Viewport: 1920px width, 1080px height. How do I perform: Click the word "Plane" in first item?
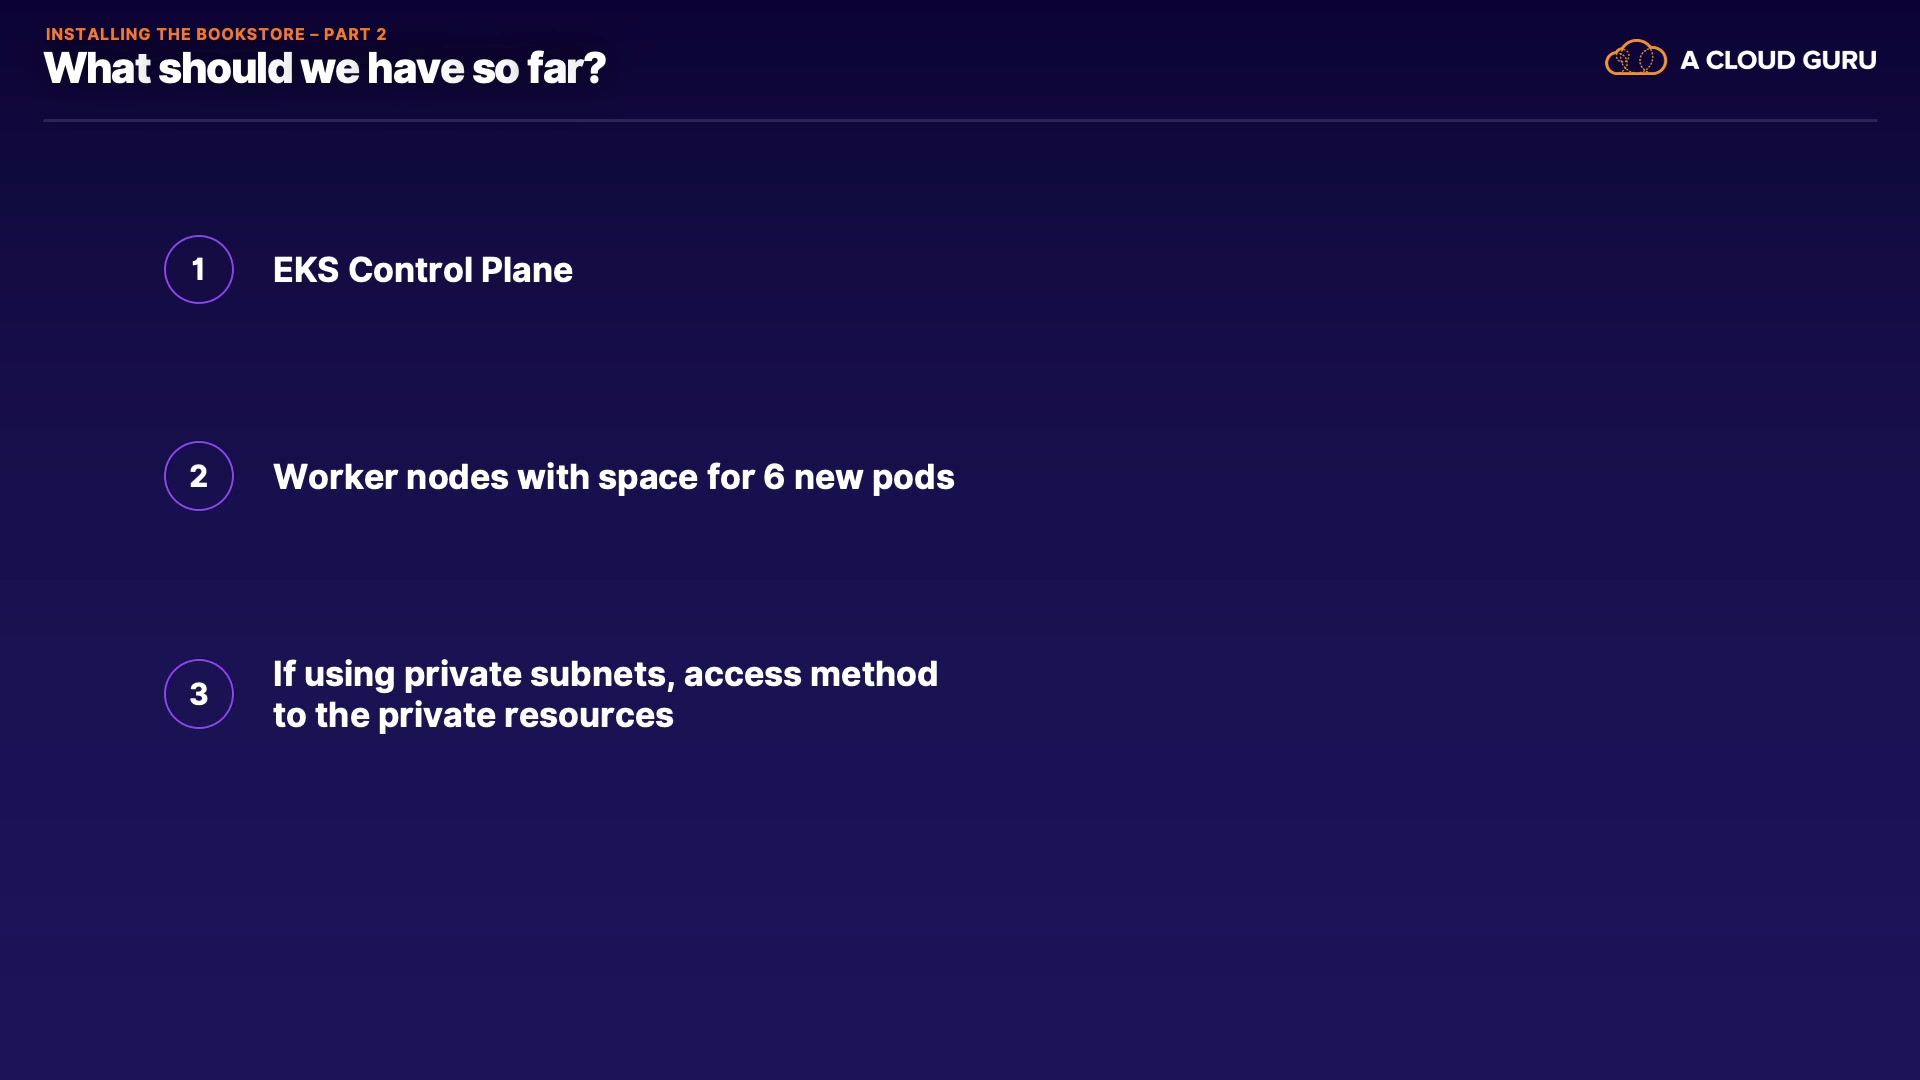pos(526,270)
